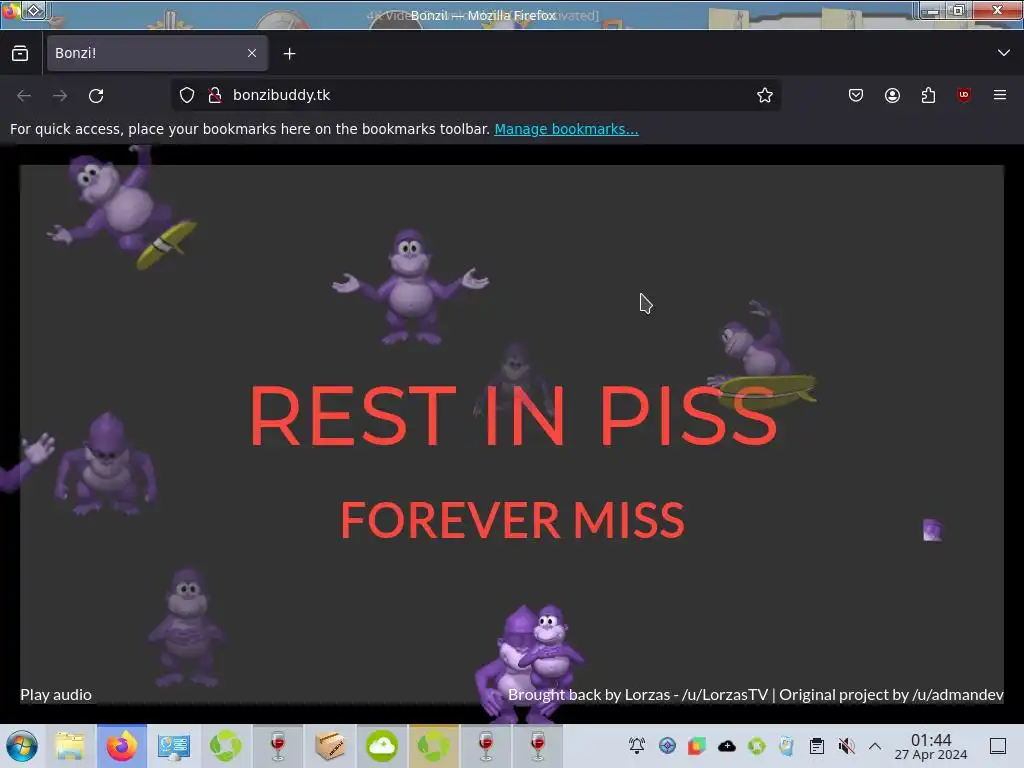Click the two hugging Bonzi gorillas
This screenshot has width=1024, height=768.
[x=530, y=663]
